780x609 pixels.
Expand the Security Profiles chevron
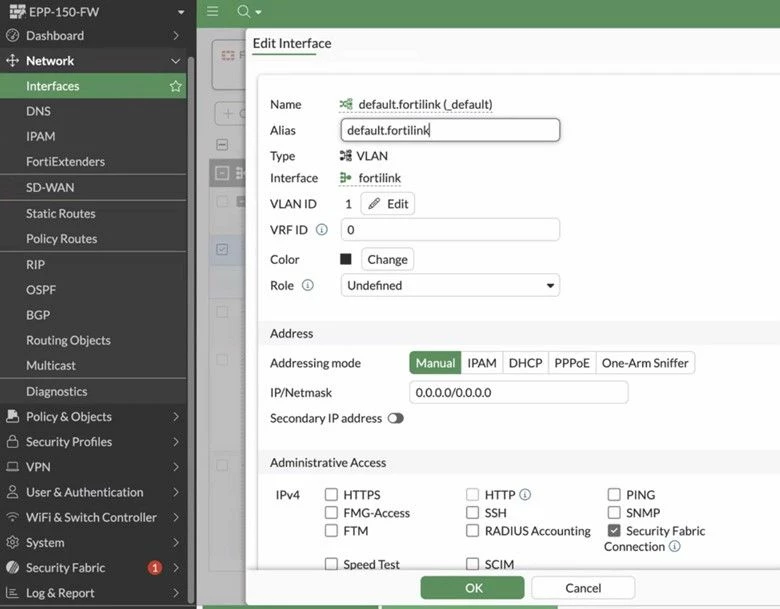176,441
